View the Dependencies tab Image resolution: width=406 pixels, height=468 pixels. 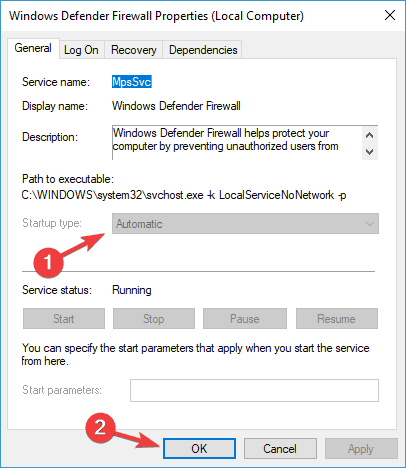click(203, 50)
